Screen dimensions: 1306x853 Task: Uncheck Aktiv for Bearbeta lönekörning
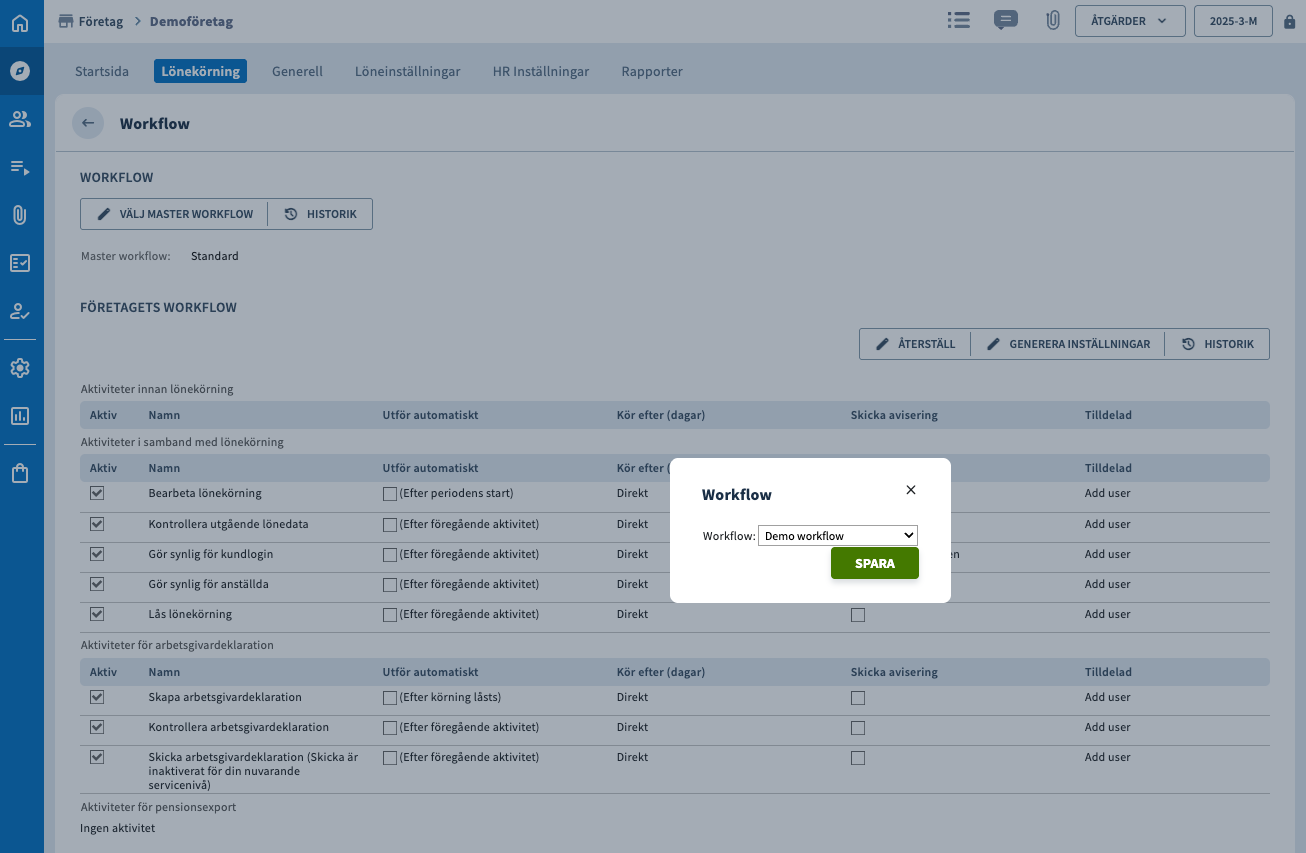[x=97, y=493]
